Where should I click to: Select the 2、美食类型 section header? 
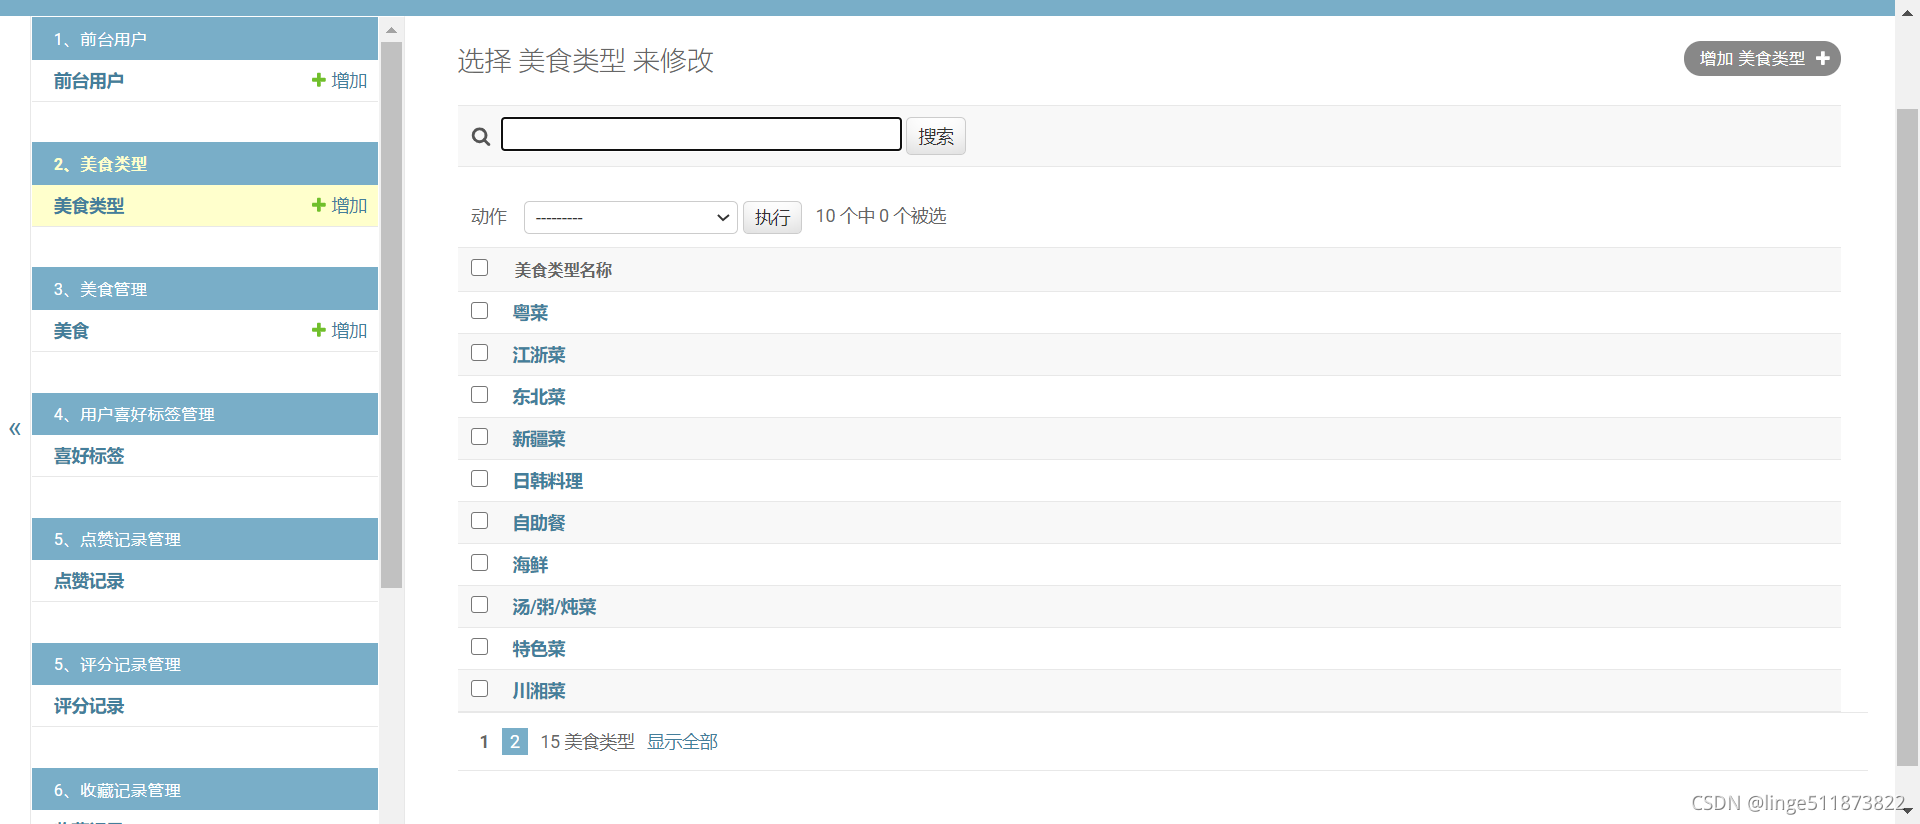pyautogui.click(x=205, y=164)
